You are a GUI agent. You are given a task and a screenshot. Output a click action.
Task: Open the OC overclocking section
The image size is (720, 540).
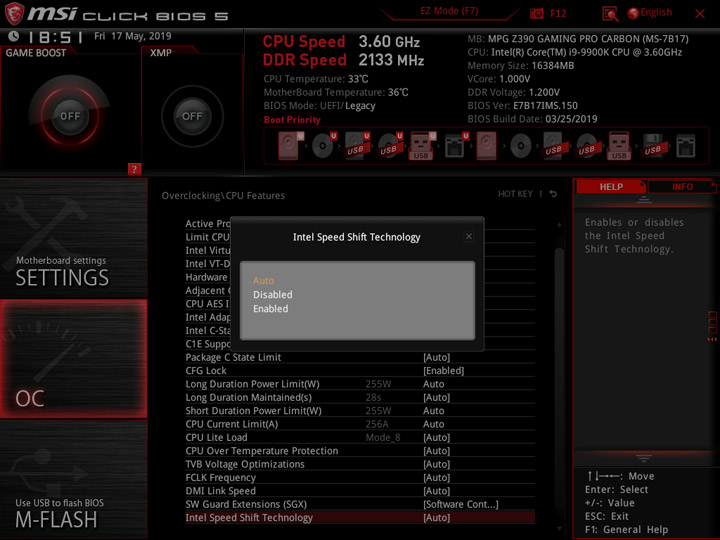tap(73, 359)
